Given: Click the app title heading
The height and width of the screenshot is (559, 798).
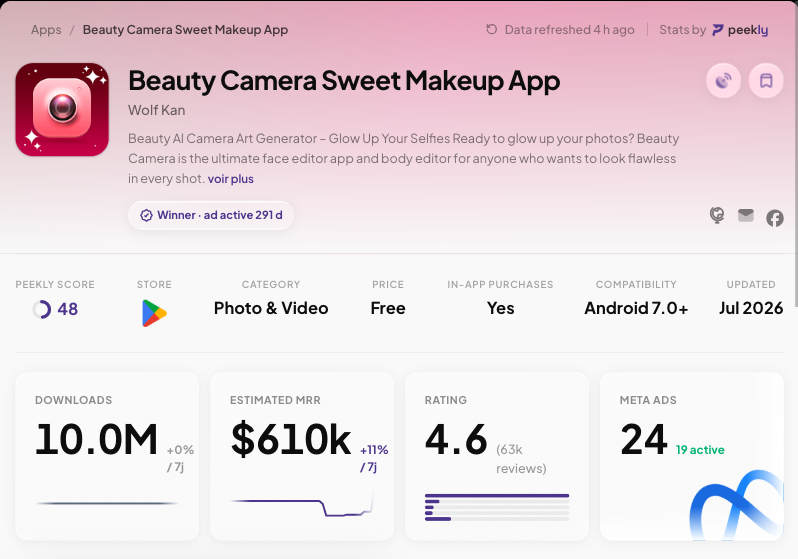Looking at the screenshot, I should (344, 81).
